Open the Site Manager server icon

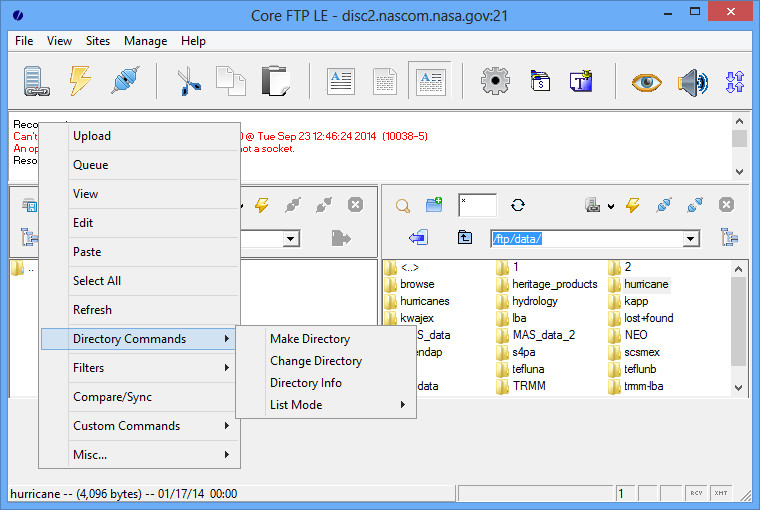(36, 80)
